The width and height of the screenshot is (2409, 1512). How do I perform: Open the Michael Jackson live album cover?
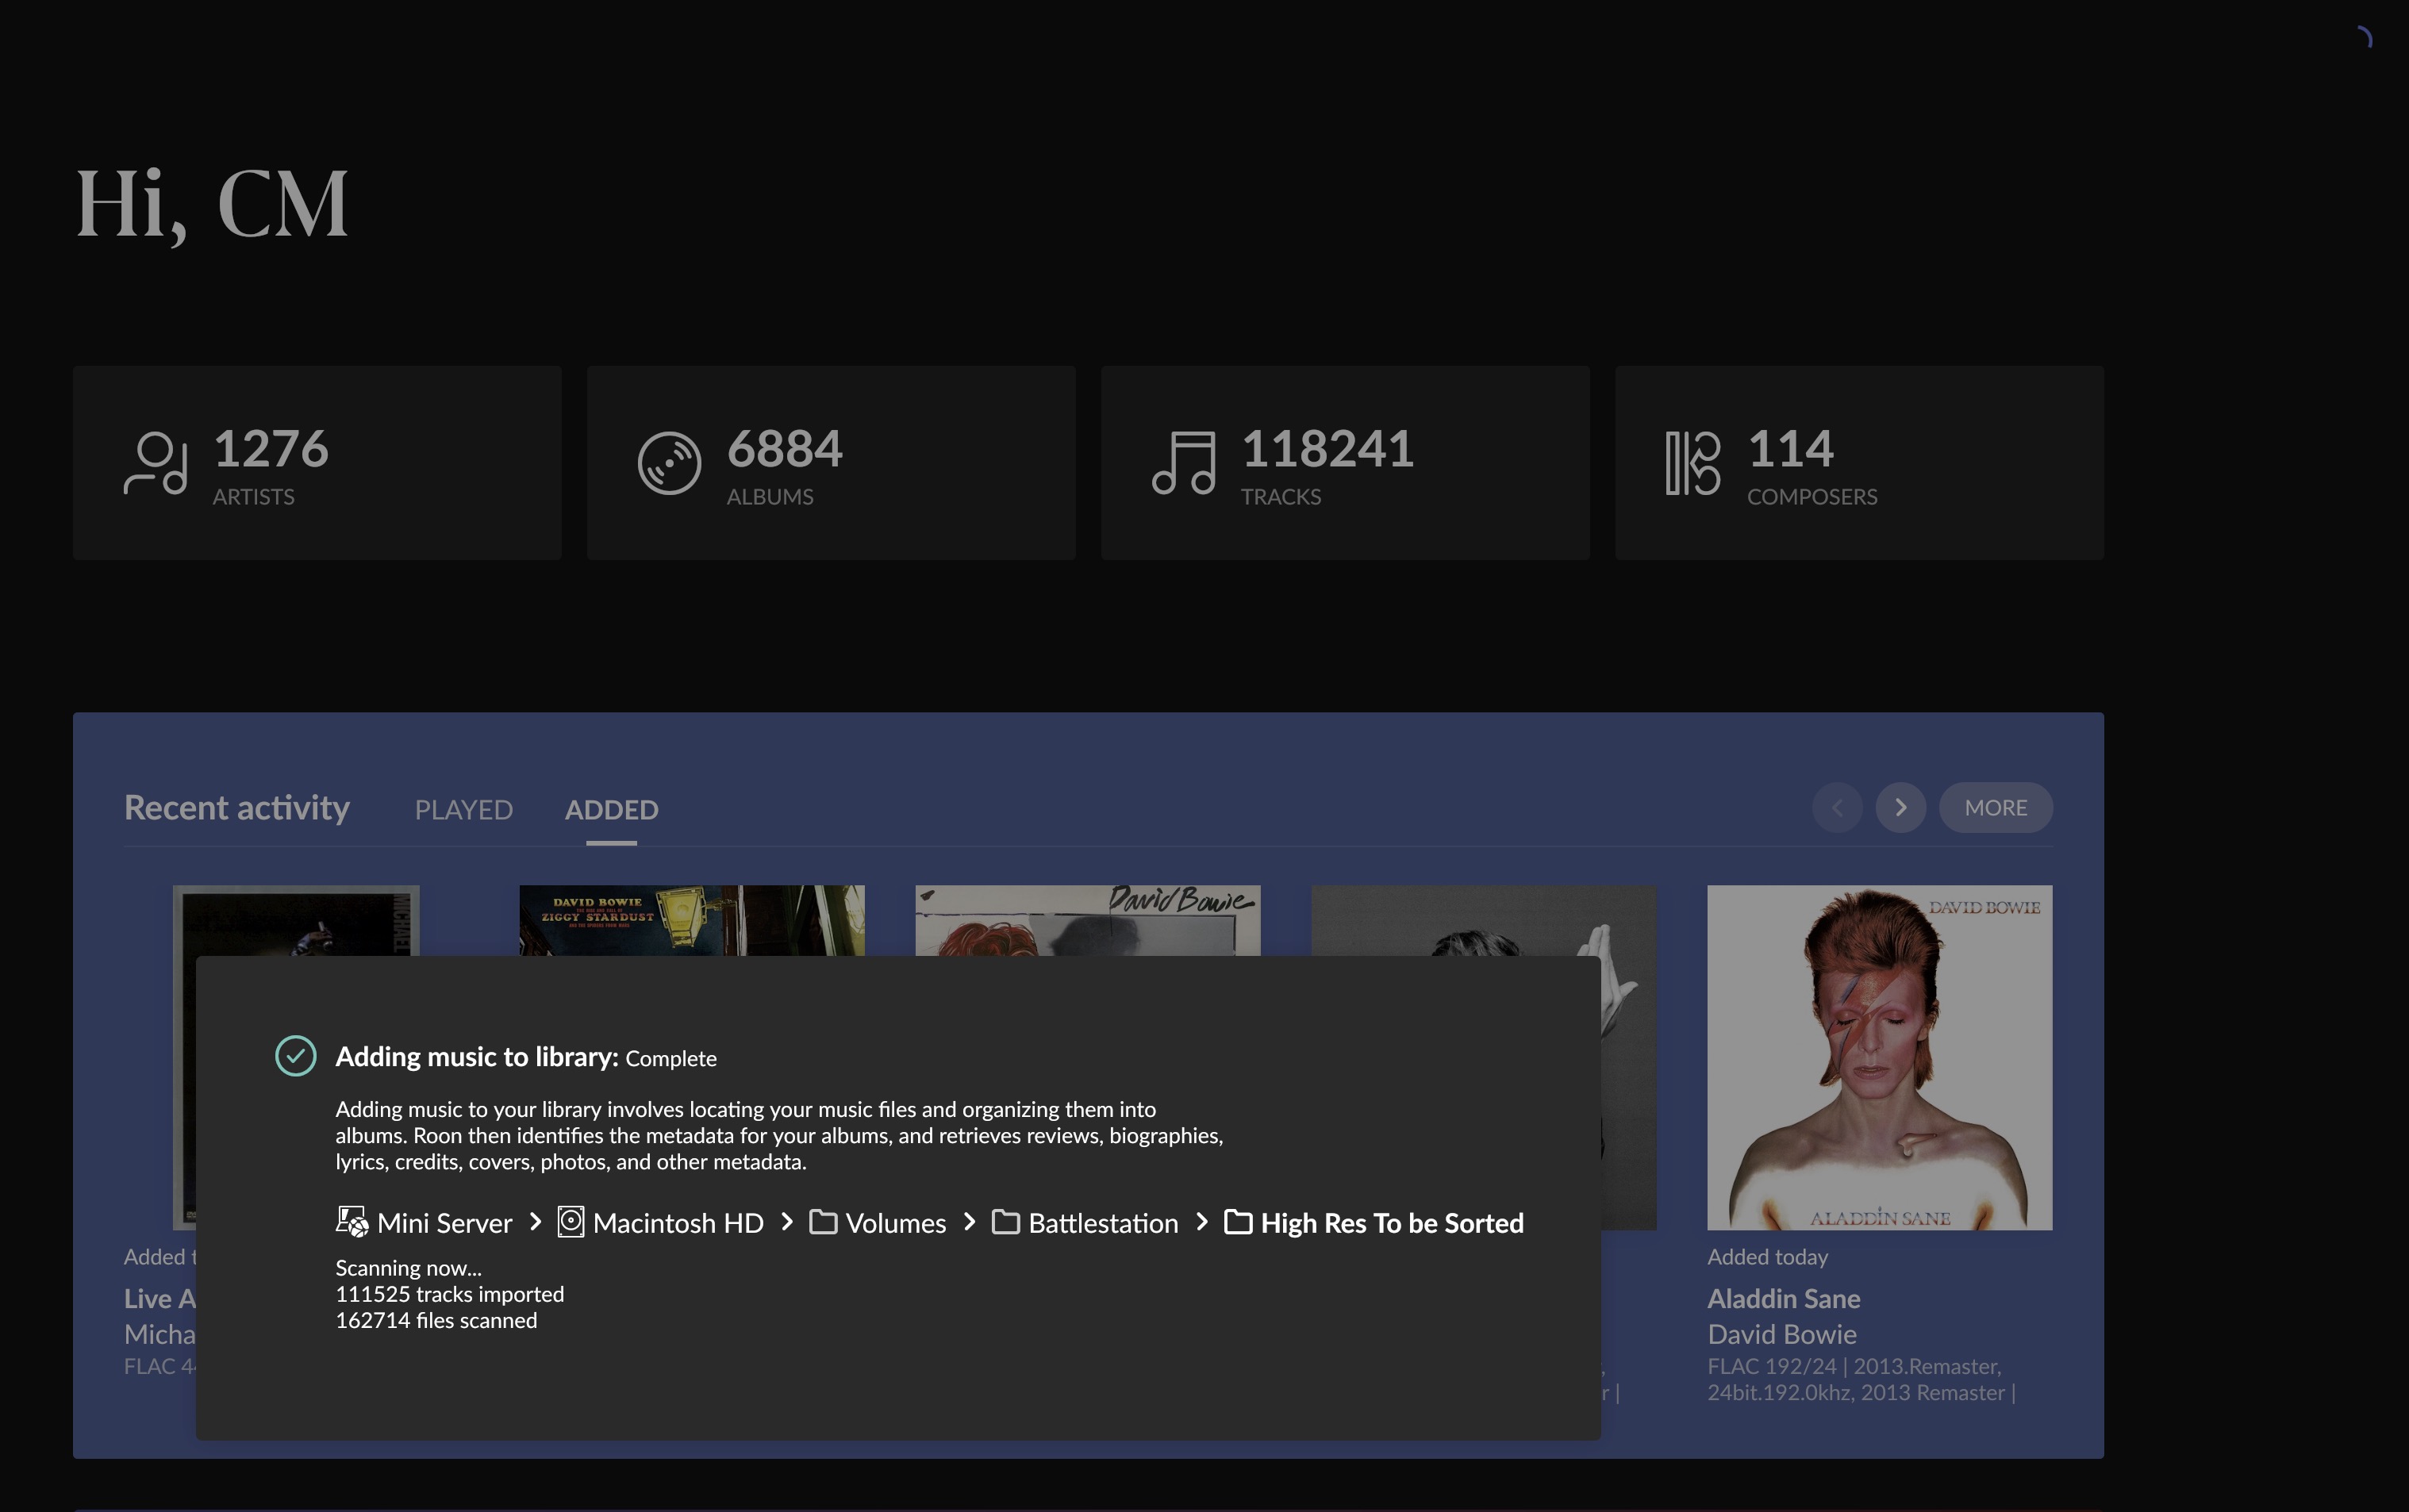pyautogui.click(x=296, y=920)
